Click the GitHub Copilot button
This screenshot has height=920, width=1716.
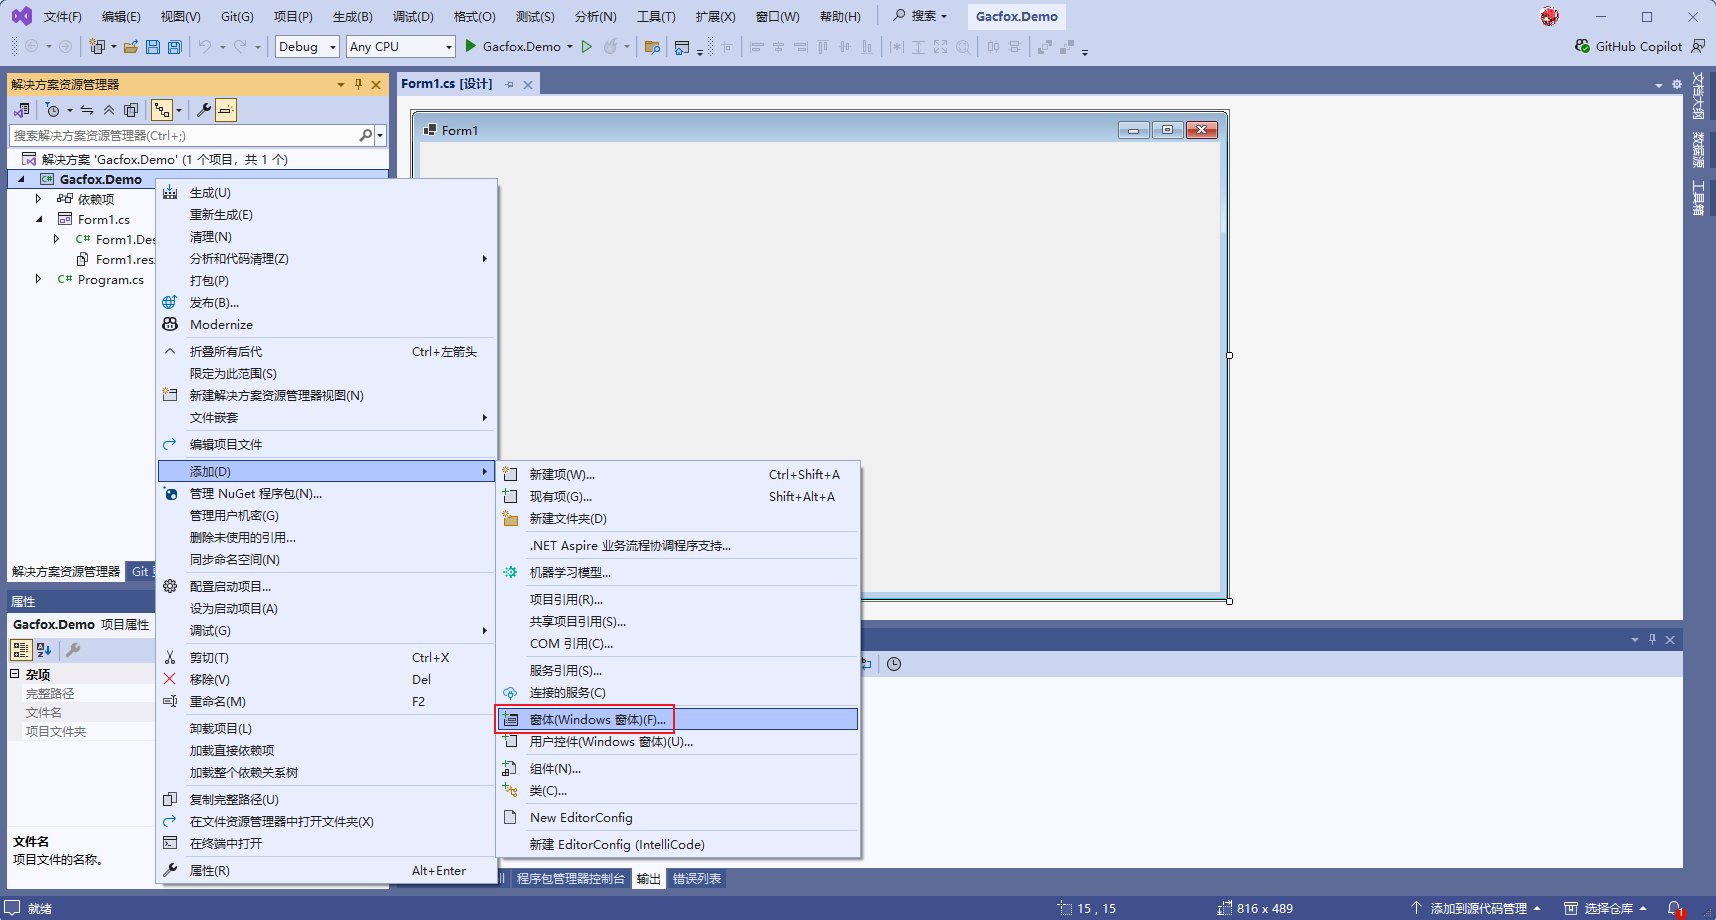click(1628, 46)
